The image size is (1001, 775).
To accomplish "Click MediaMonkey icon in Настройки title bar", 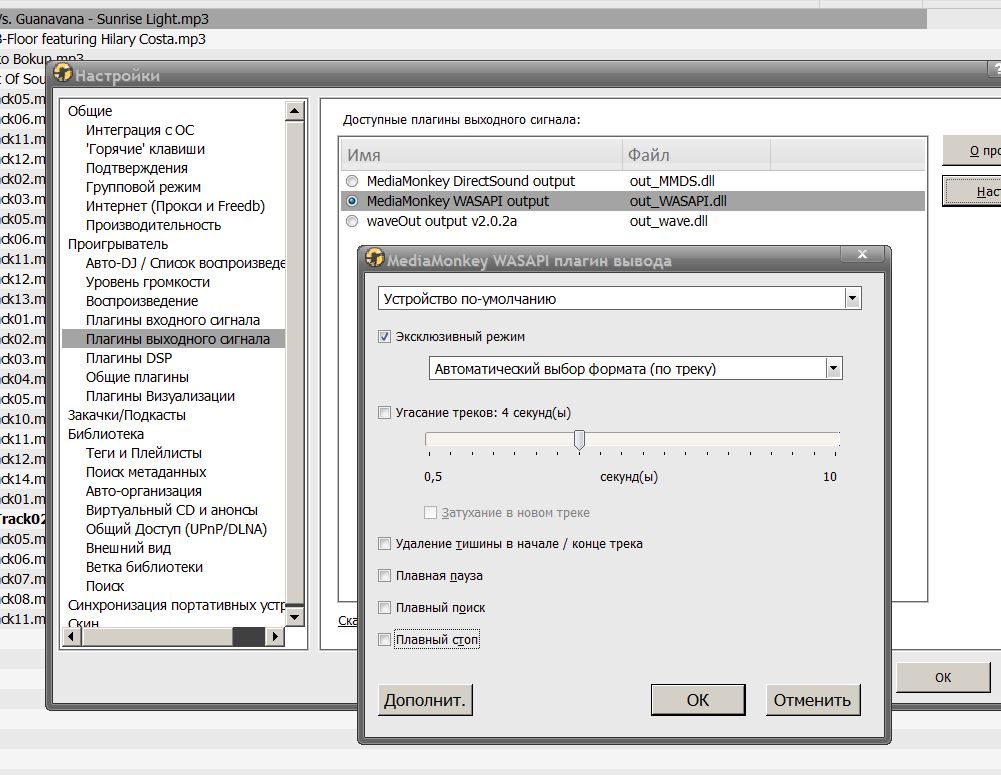I will (63, 73).
